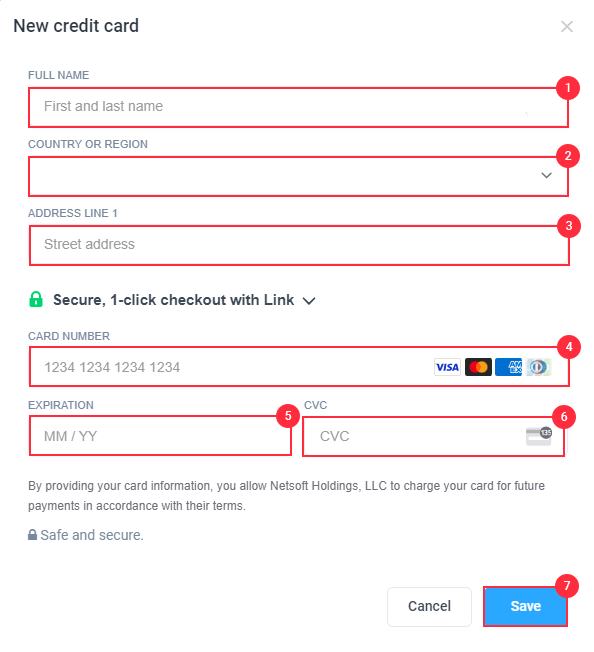Click red annotation badge number 1
594x652 pixels.
568,88
